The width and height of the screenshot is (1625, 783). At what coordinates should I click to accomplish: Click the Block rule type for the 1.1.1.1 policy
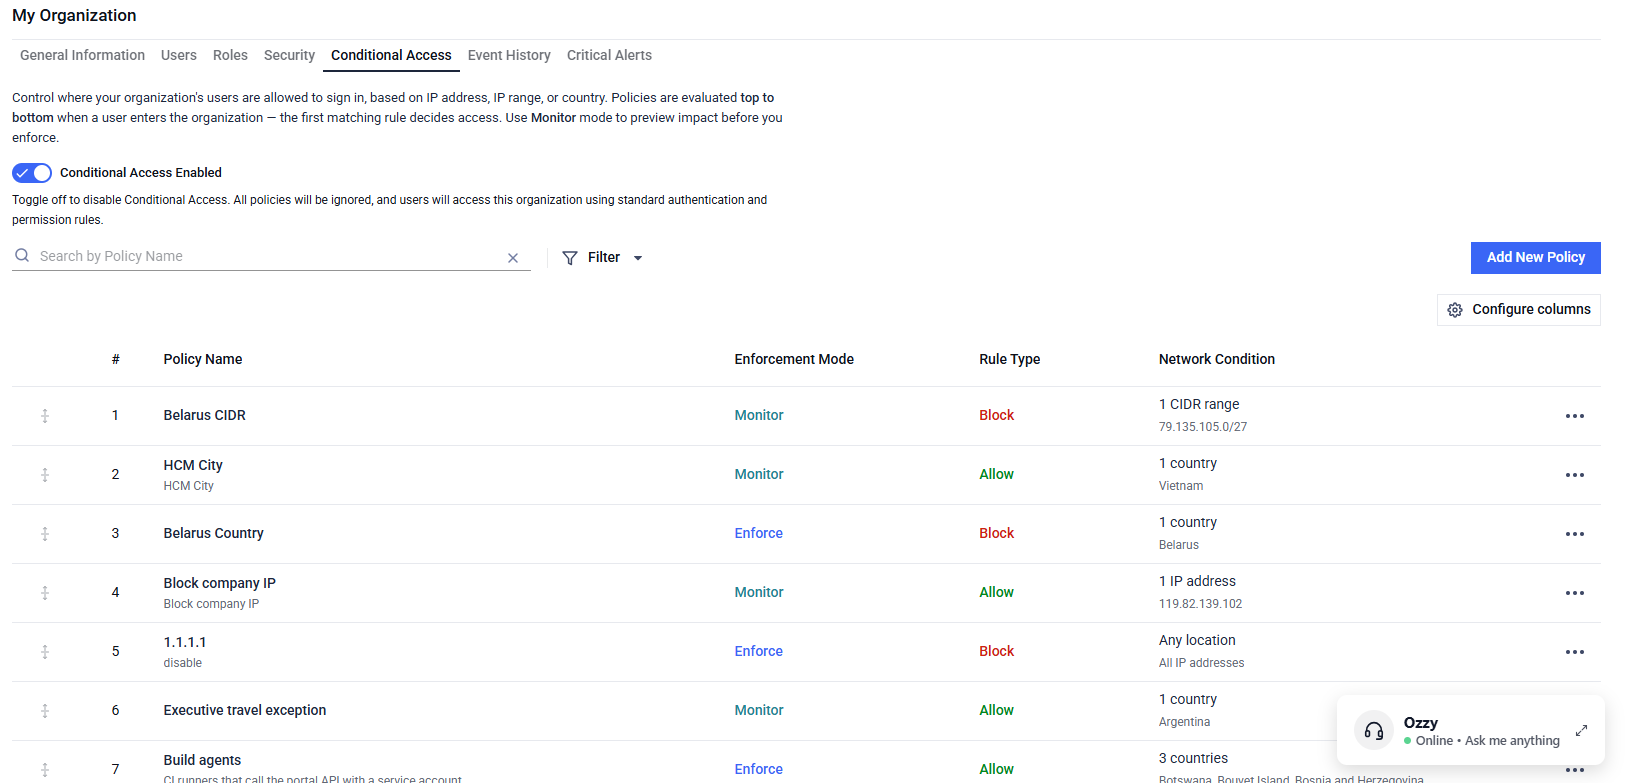point(996,651)
